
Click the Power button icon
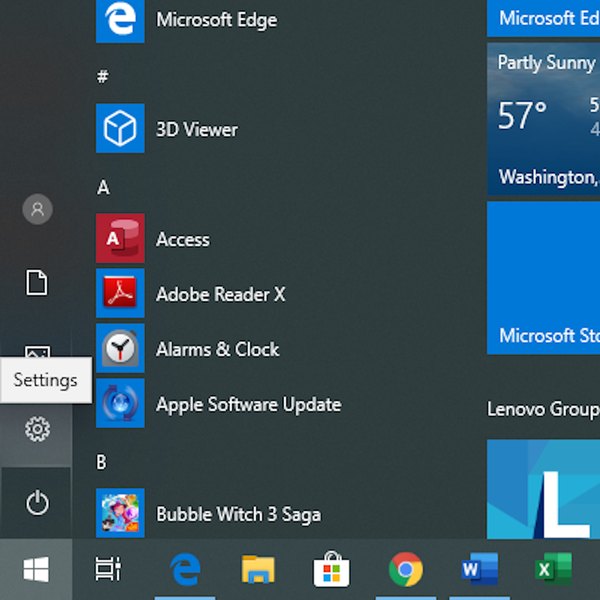click(x=37, y=502)
